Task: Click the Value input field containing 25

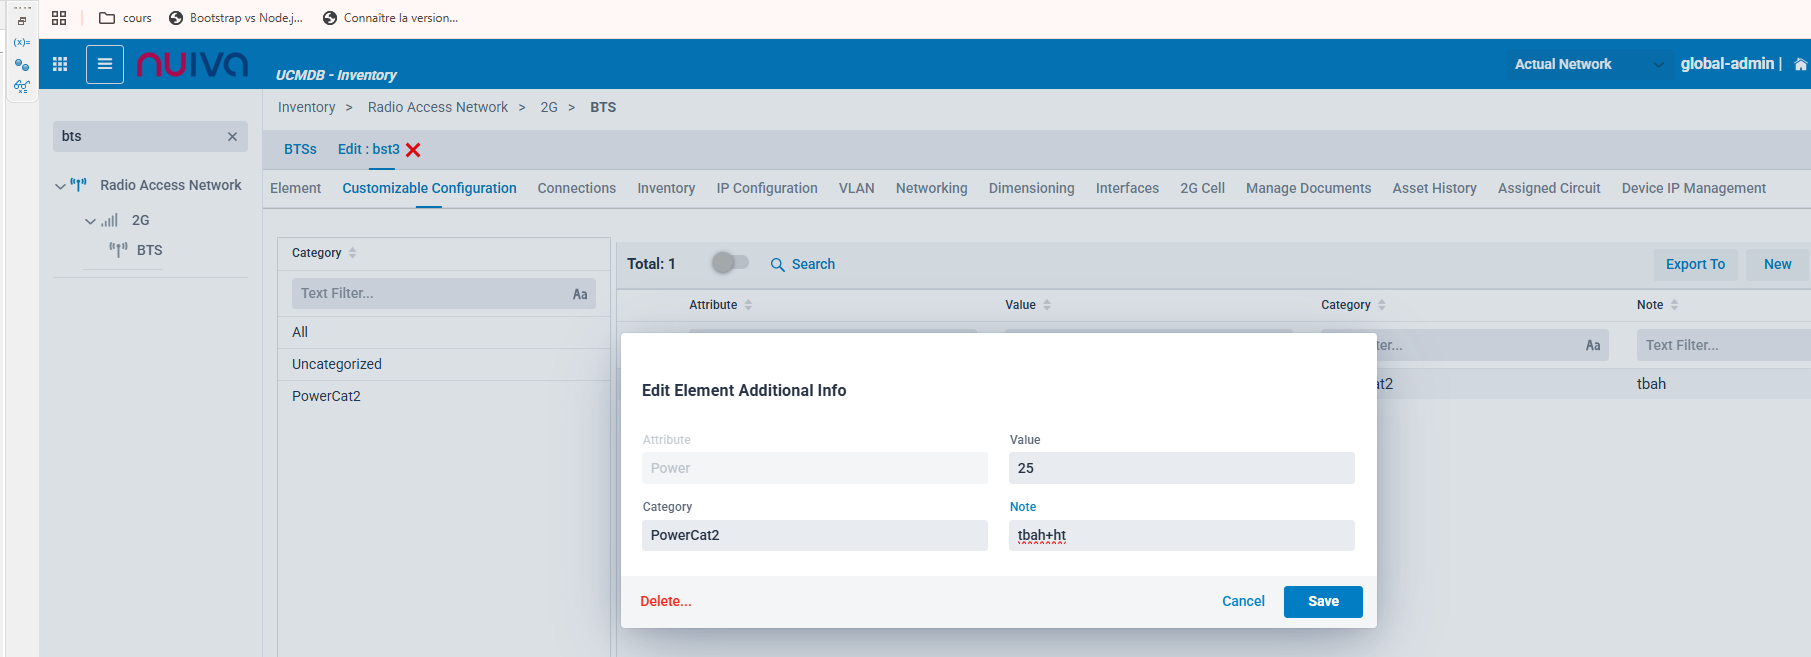Action: tap(1181, 468)
